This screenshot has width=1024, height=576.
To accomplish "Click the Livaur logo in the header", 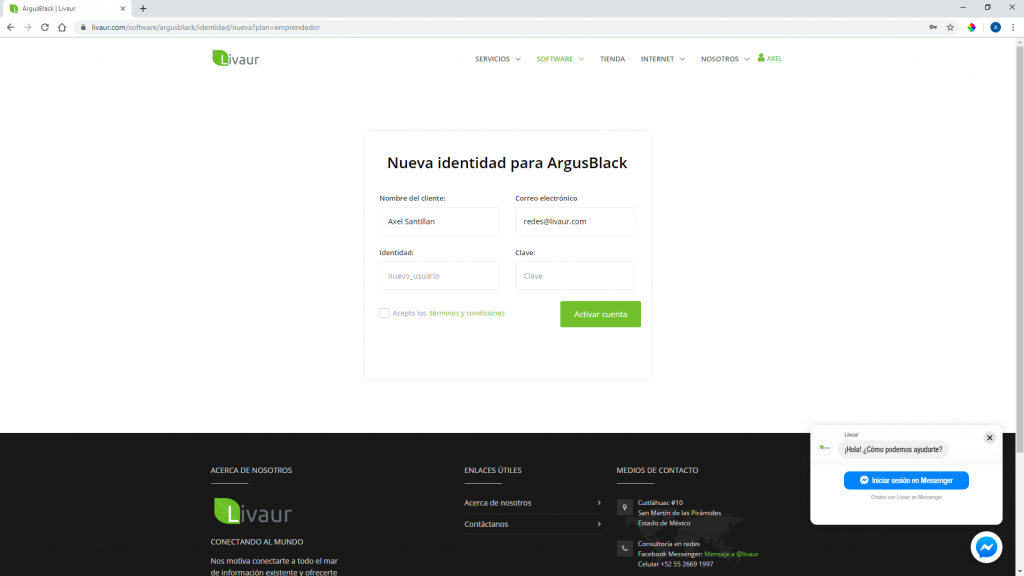I will point(236,58).
